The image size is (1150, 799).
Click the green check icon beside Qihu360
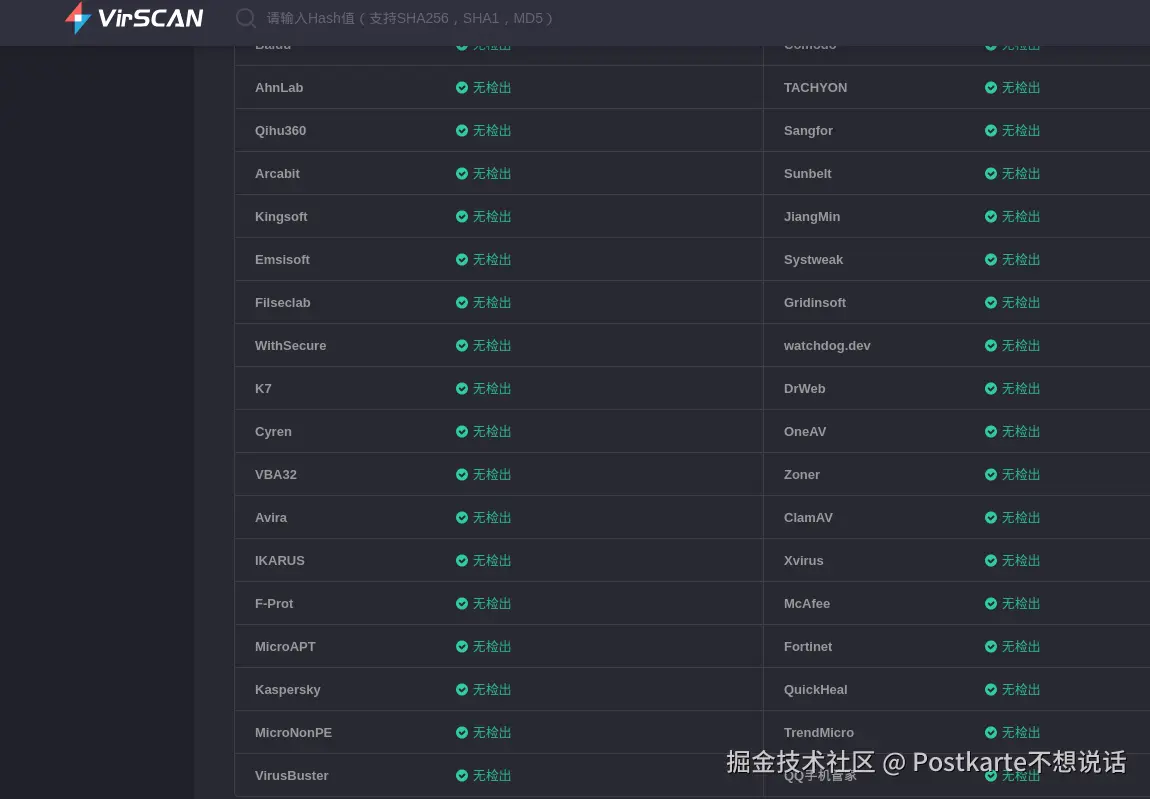[x=462, y=130]
